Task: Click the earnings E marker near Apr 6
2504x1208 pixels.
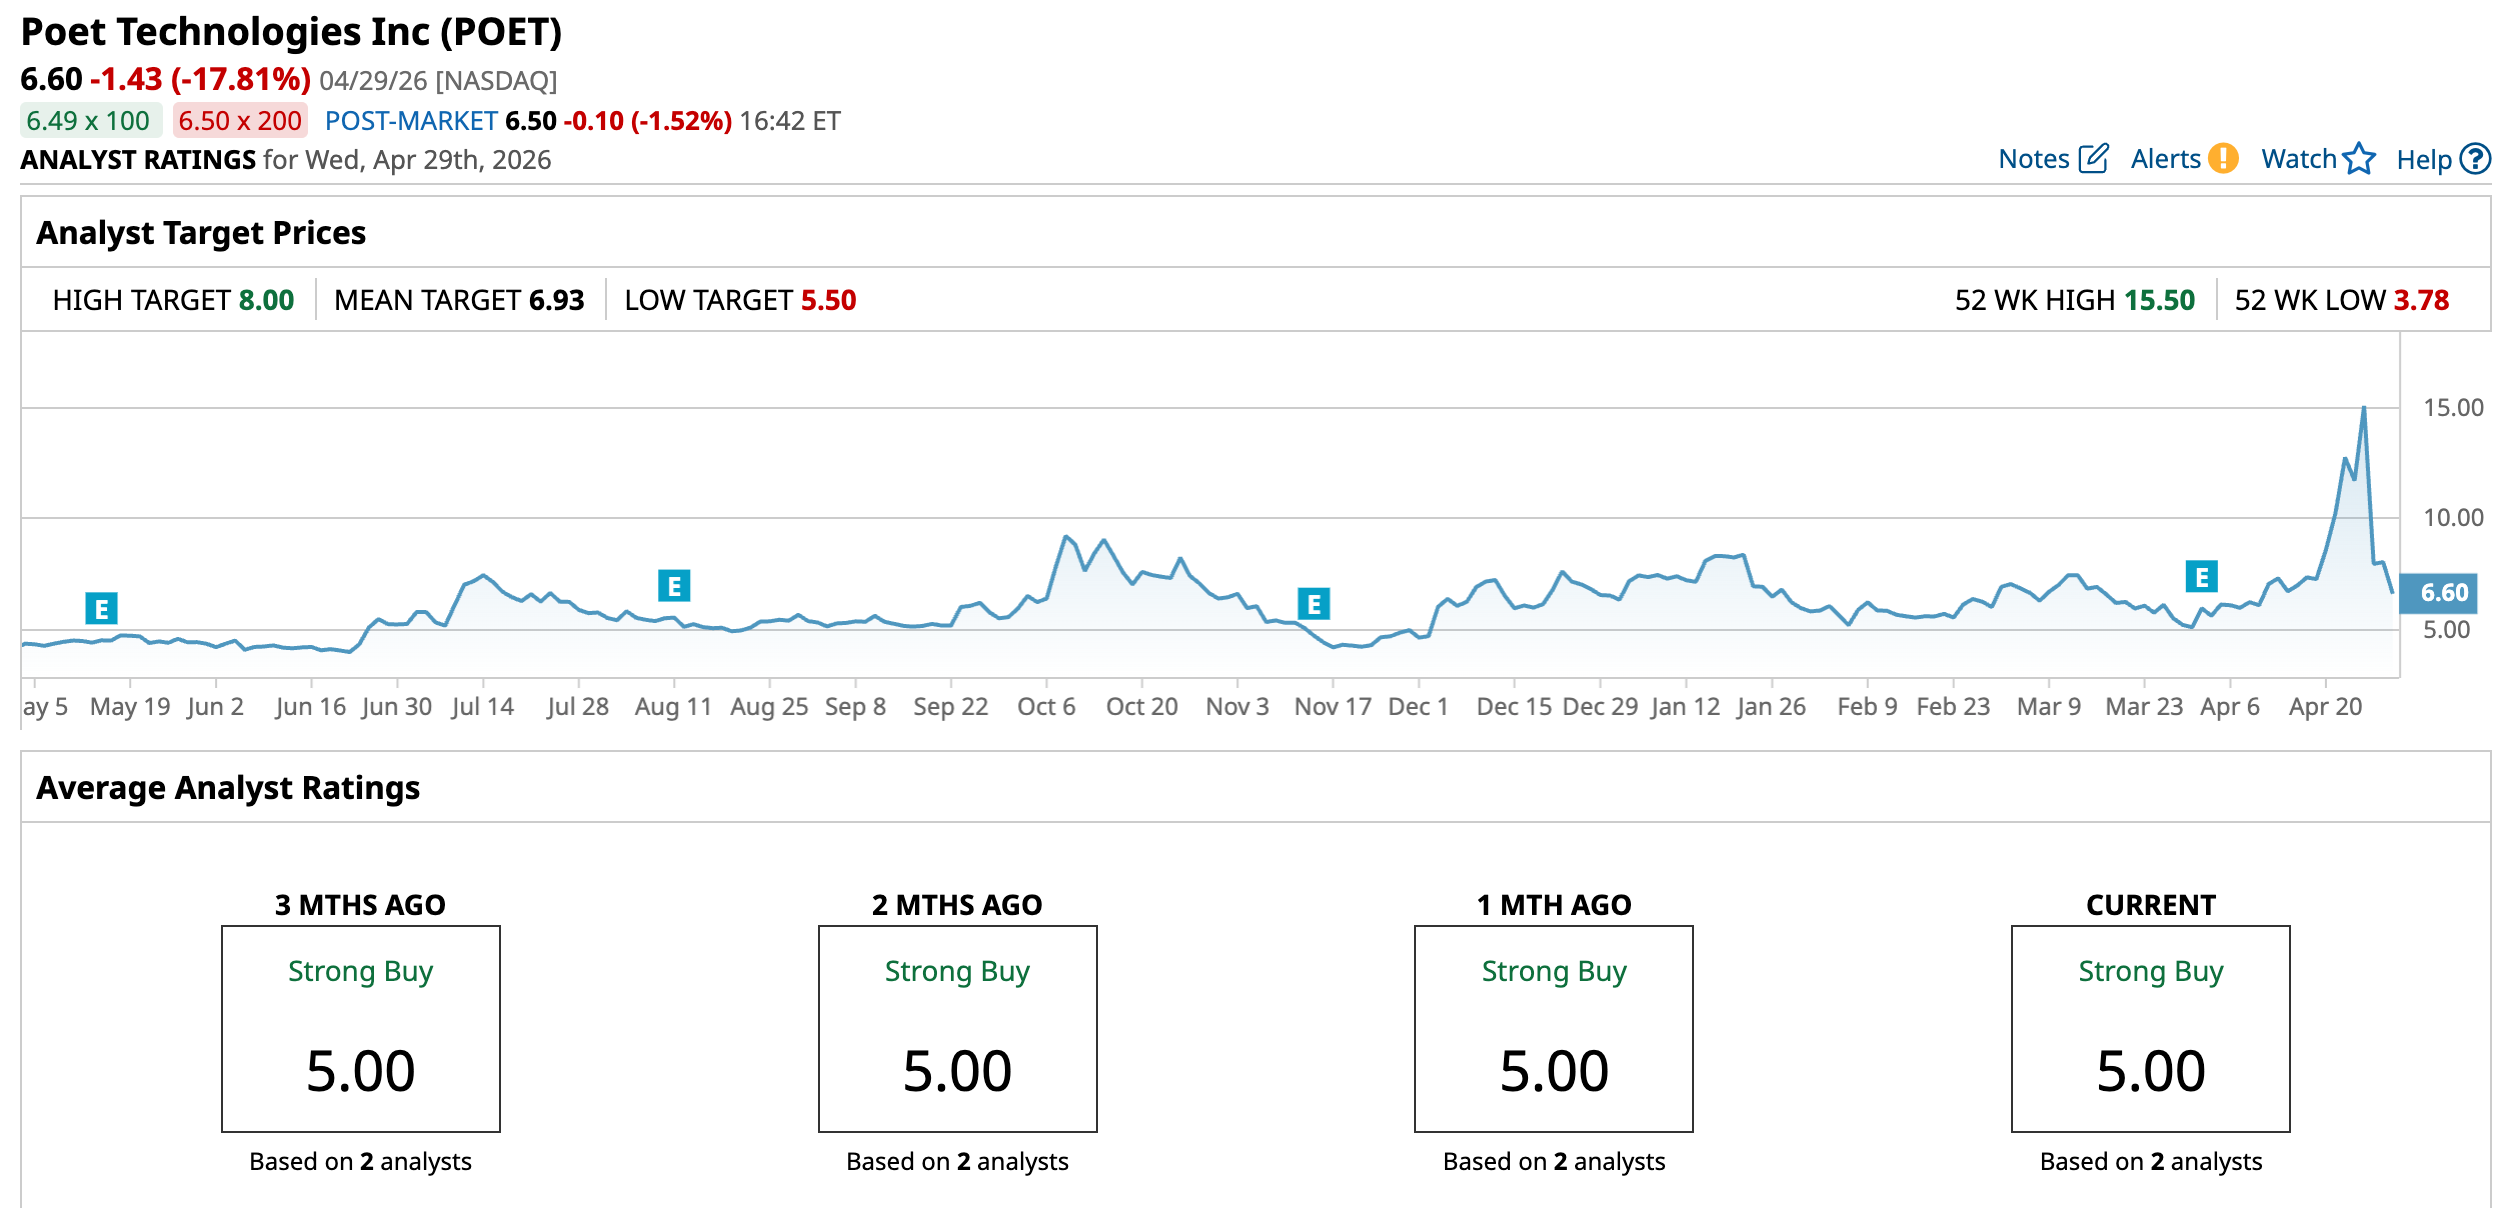Action: tap(2201, 577)
